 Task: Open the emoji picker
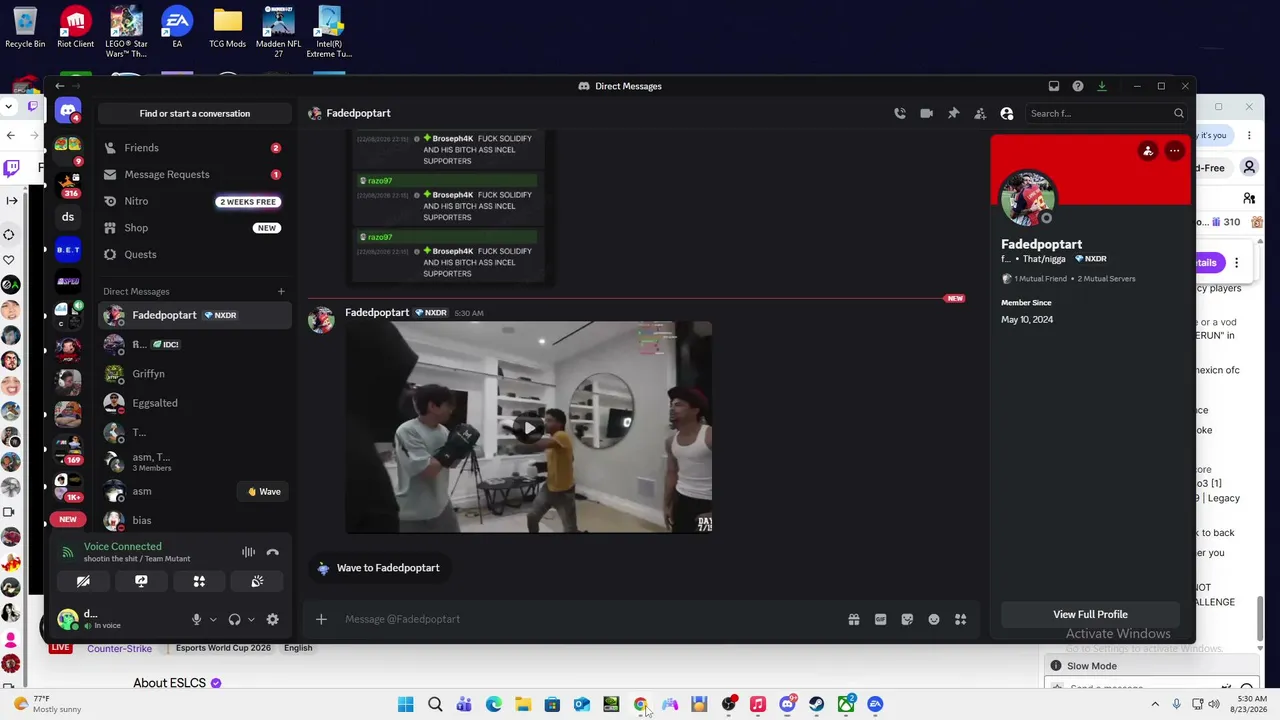tap(934, 619)
